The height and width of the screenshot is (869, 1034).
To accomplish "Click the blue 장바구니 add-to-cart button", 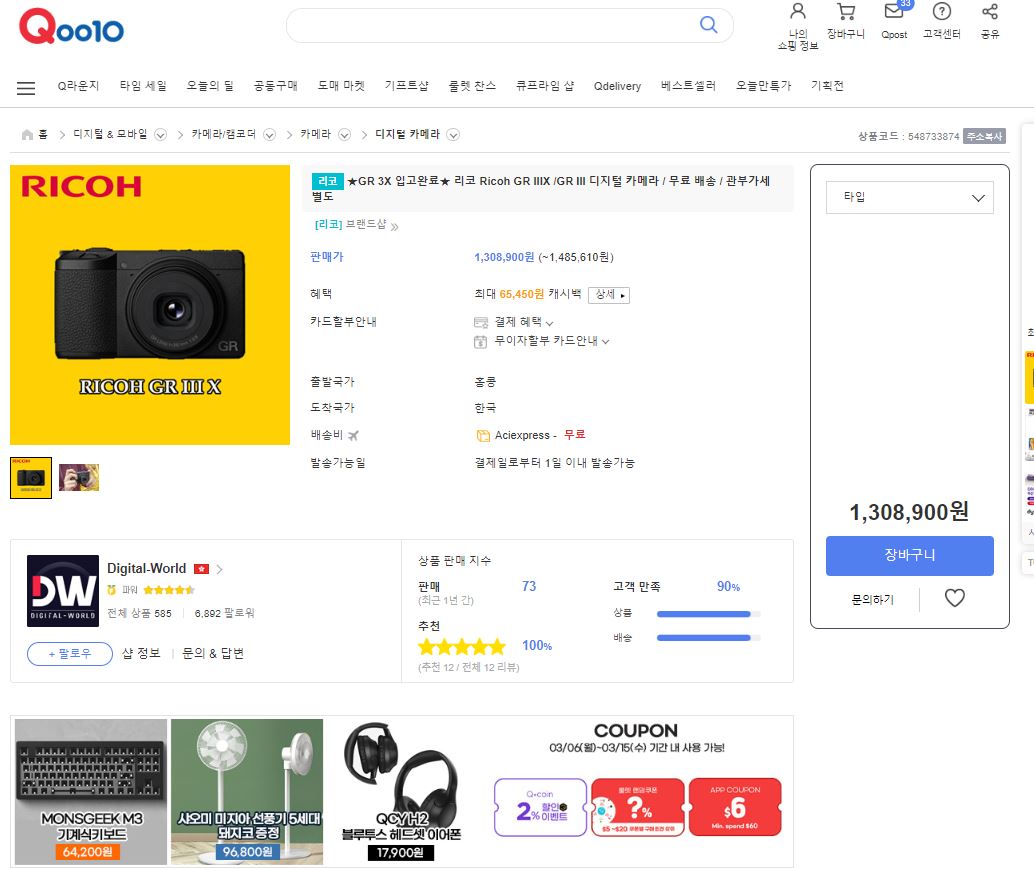I will pos(909,556).
